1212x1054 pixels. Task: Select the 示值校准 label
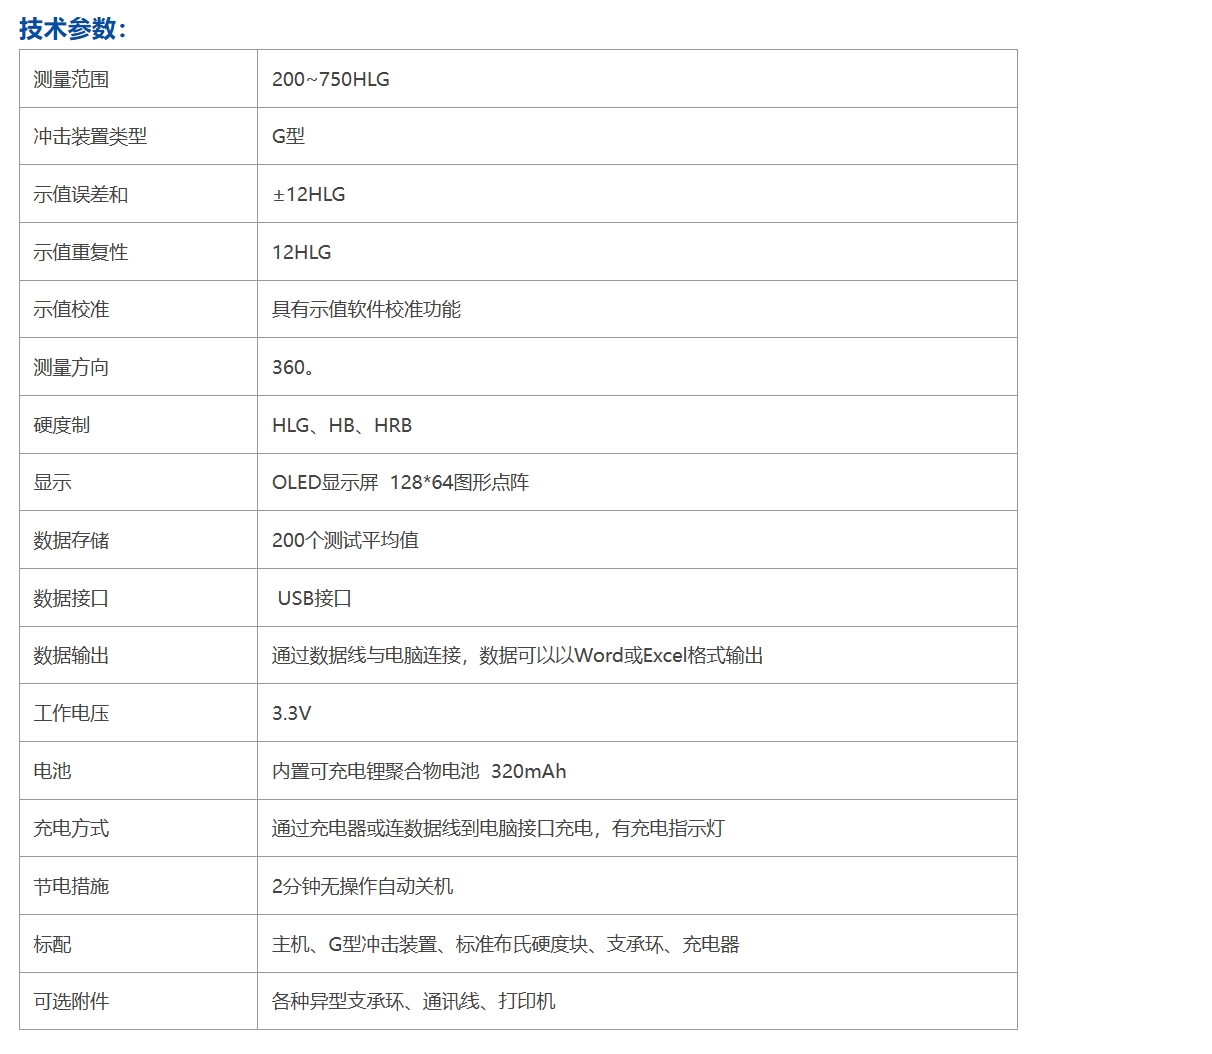coord(71,310)
